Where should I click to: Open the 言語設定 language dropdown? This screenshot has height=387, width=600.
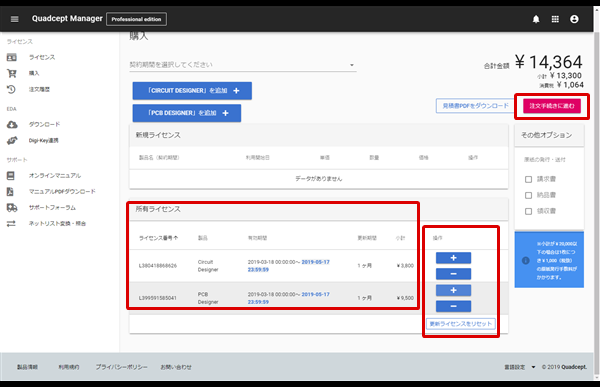(x=520, y=367)
